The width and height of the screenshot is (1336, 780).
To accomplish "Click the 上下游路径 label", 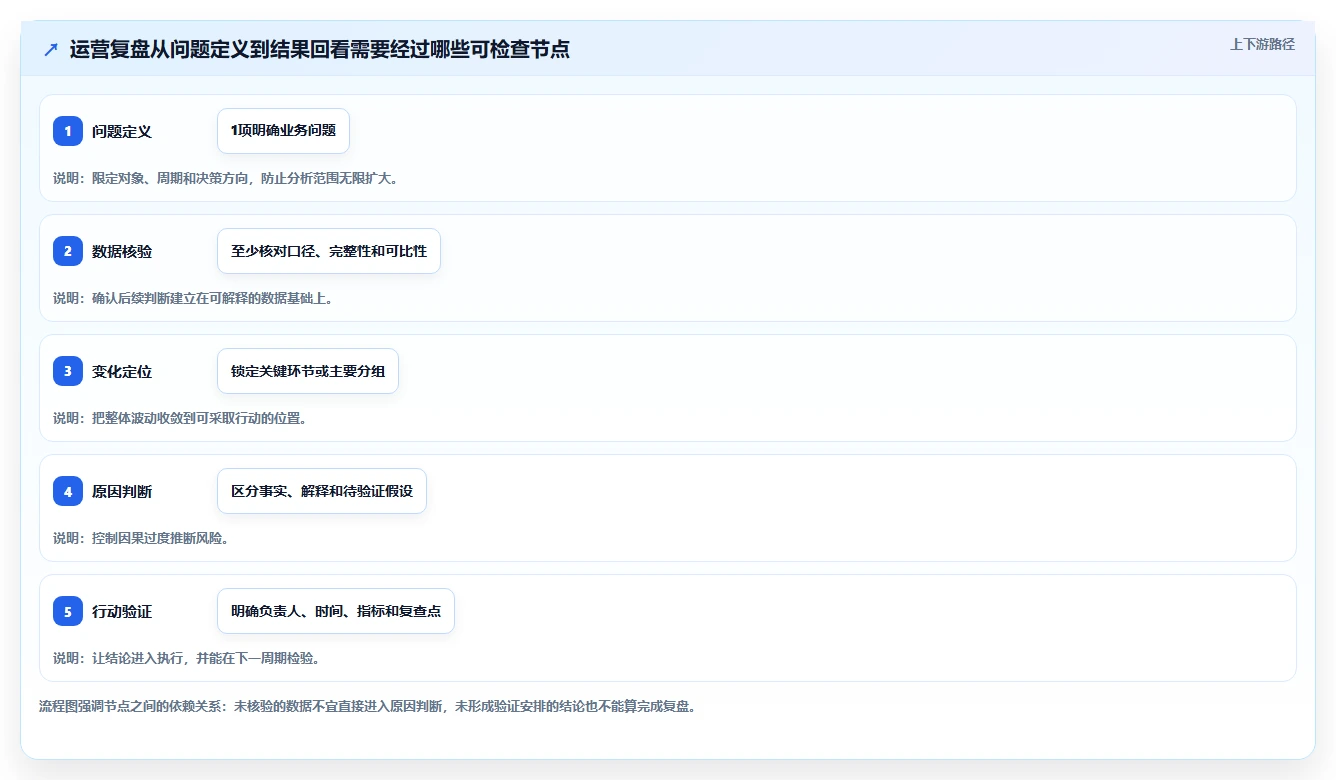I will [x=1262, y=44].
